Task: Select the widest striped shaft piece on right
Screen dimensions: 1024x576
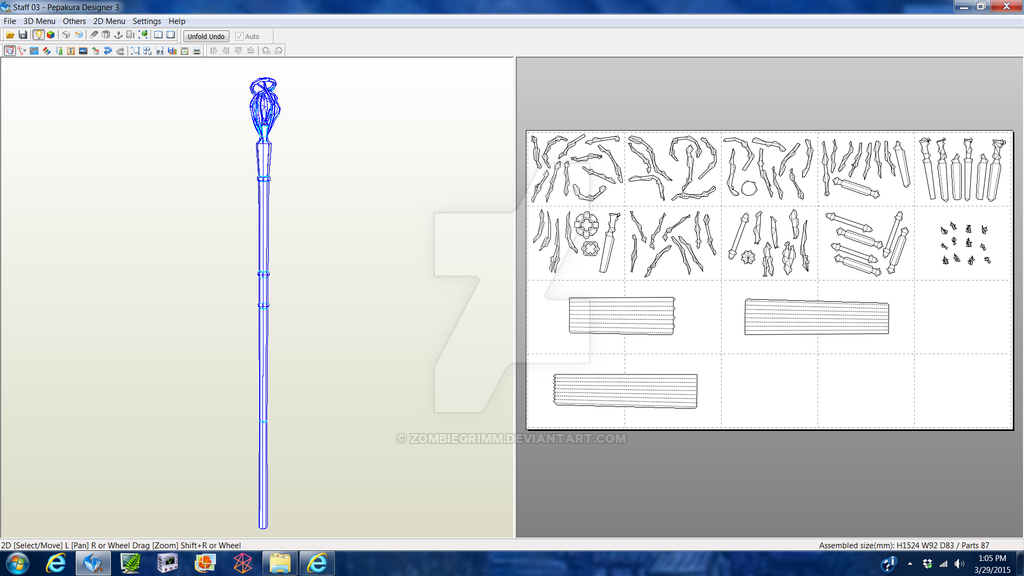Action: click(816, 317)
